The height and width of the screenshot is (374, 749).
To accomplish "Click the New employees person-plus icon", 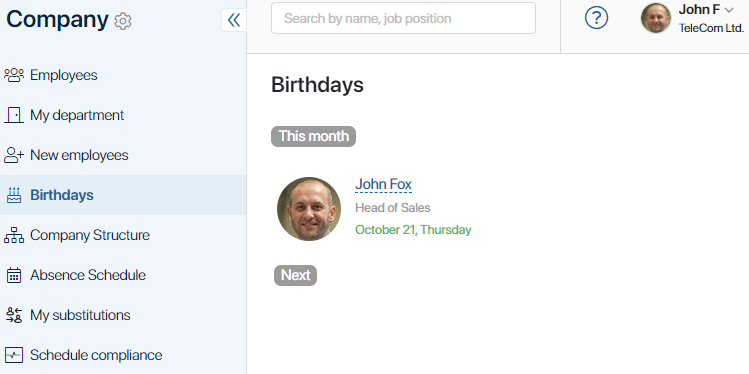I will point(14,155).
